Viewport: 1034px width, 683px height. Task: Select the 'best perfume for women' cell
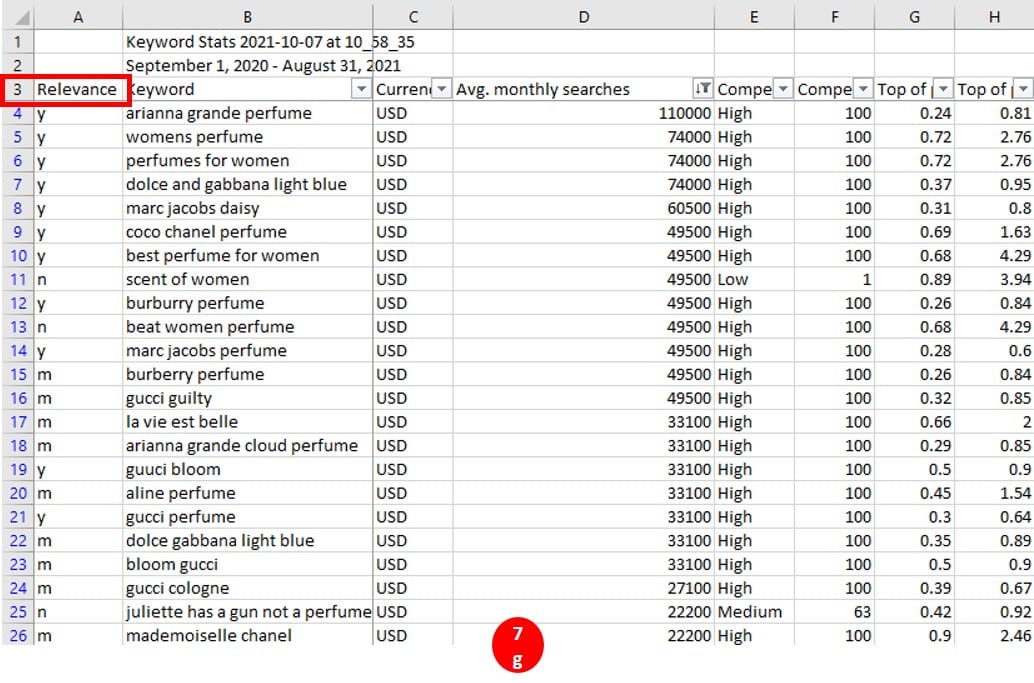click(x=247, y=256)
